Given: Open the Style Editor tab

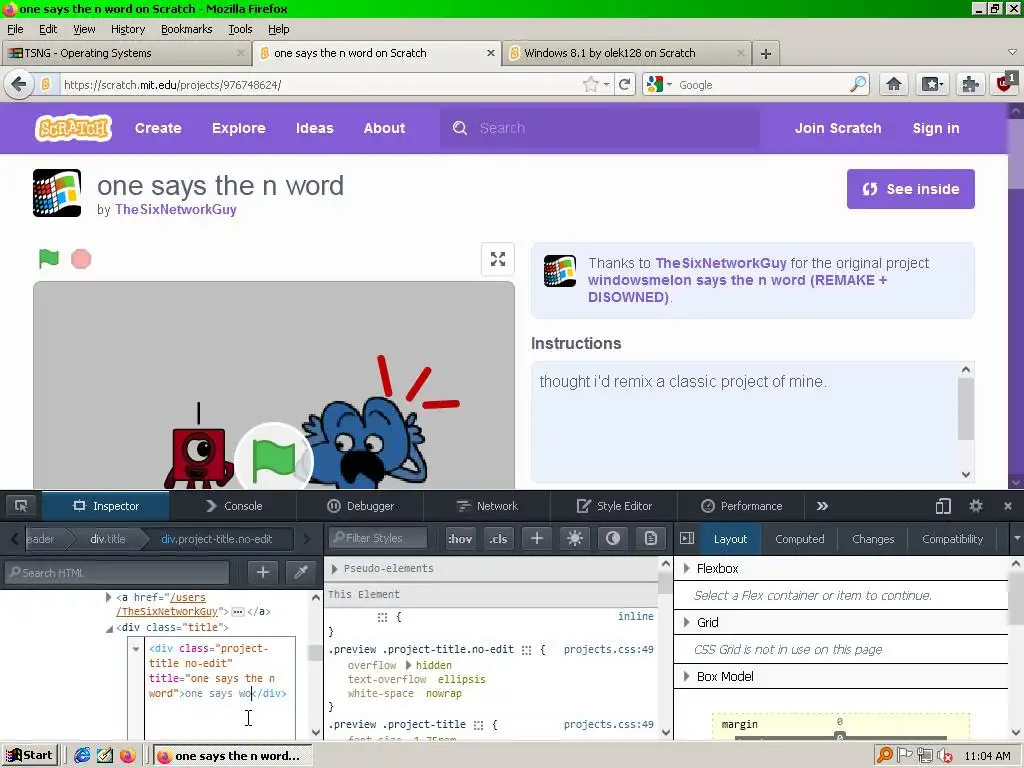Looking at the screenshot, I should click(x=614, y=506).
